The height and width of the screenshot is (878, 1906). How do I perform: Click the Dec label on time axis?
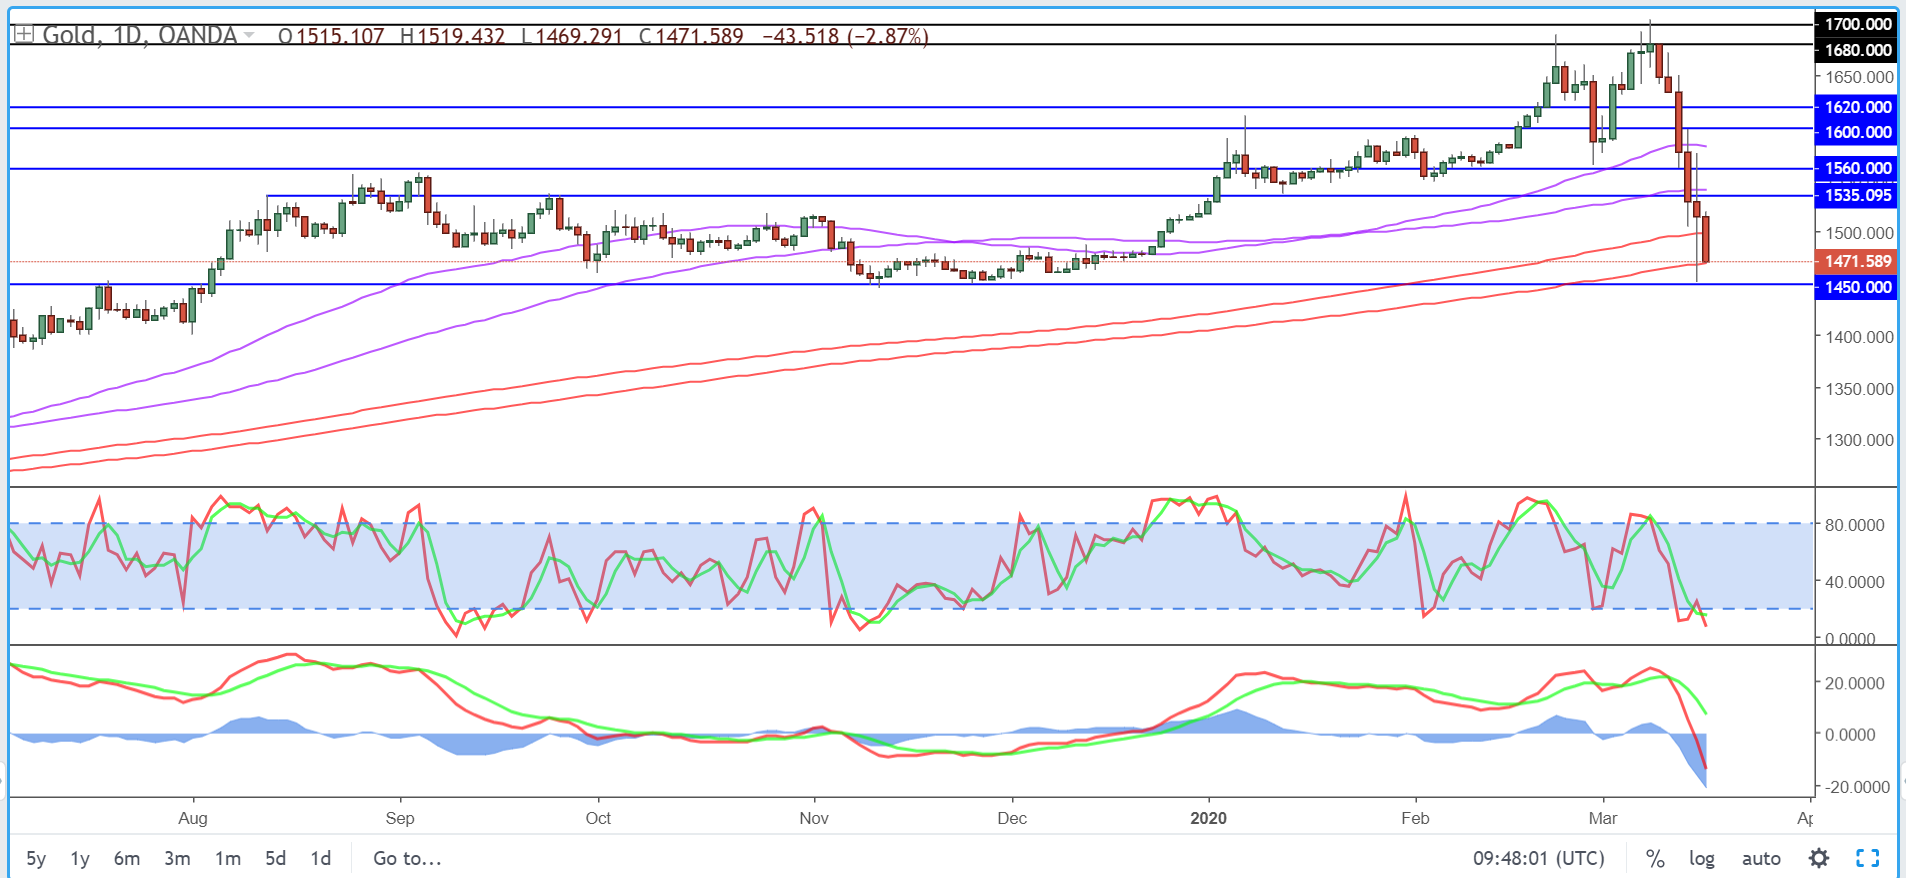1012,818
